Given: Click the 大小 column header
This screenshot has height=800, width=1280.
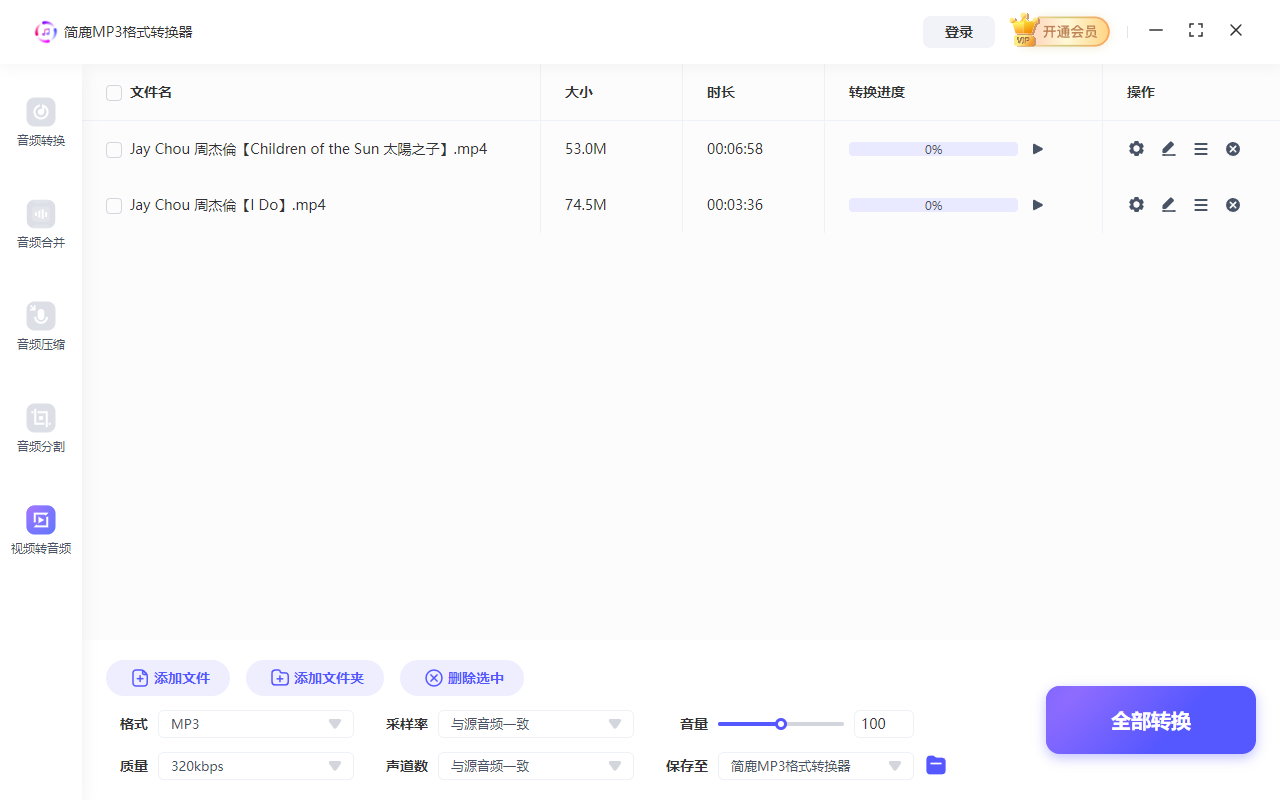Looking at the screenshot, I should click(579, 92).
